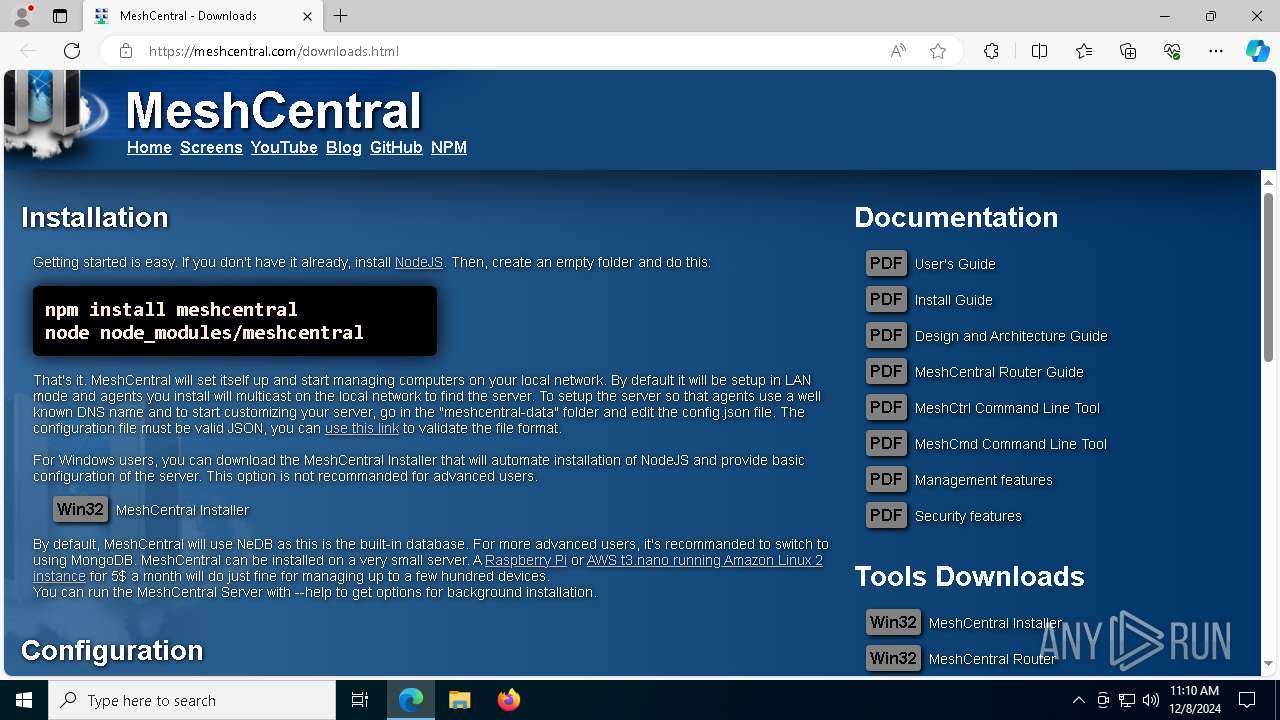Add this page to favorites with the star icon
This screenshot has width=1280, height=720.
(x=938, y=51)
